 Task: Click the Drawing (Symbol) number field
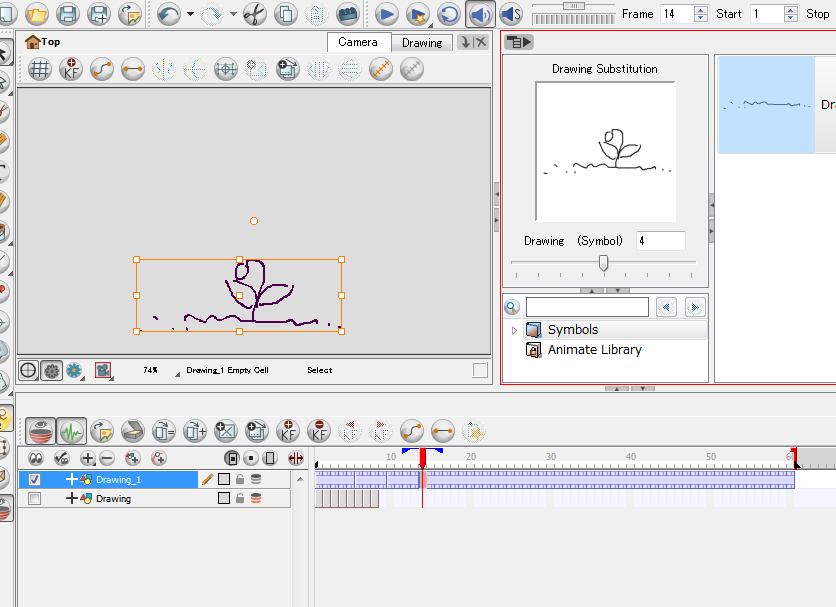tap(661, 241)
